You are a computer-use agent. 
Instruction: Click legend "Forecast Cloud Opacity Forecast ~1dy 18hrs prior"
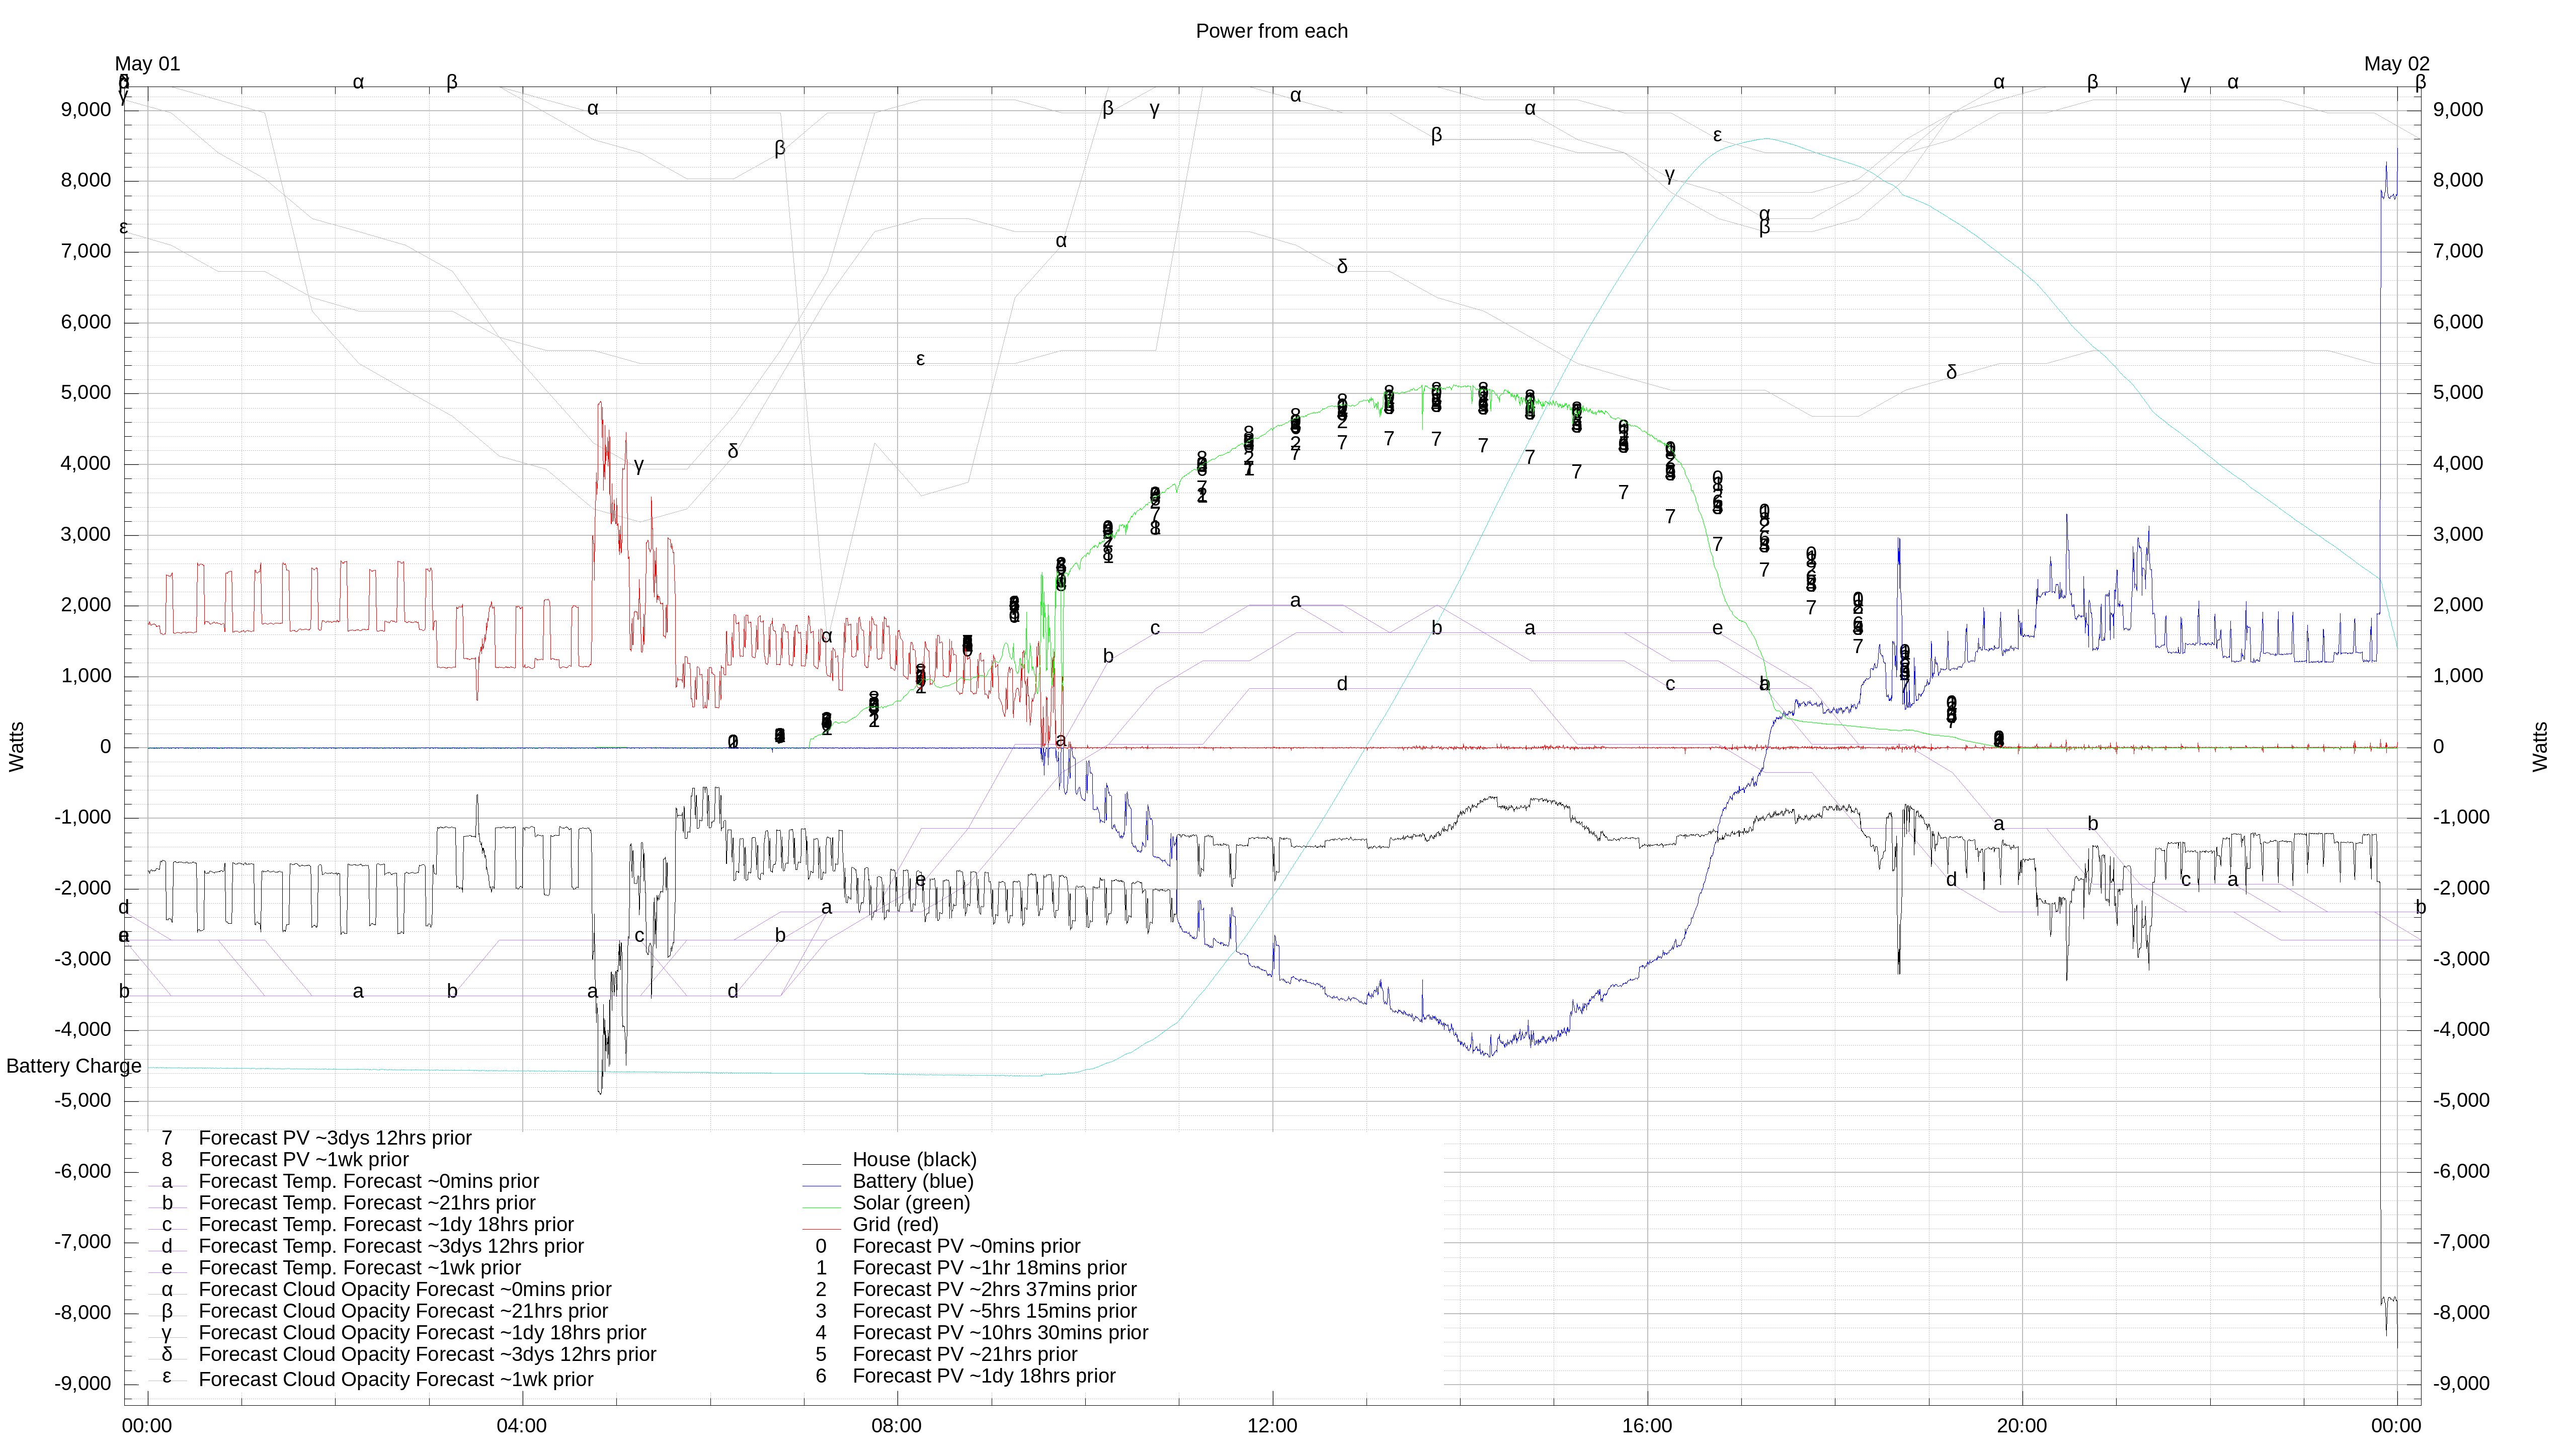click(x=422, y=1333)
